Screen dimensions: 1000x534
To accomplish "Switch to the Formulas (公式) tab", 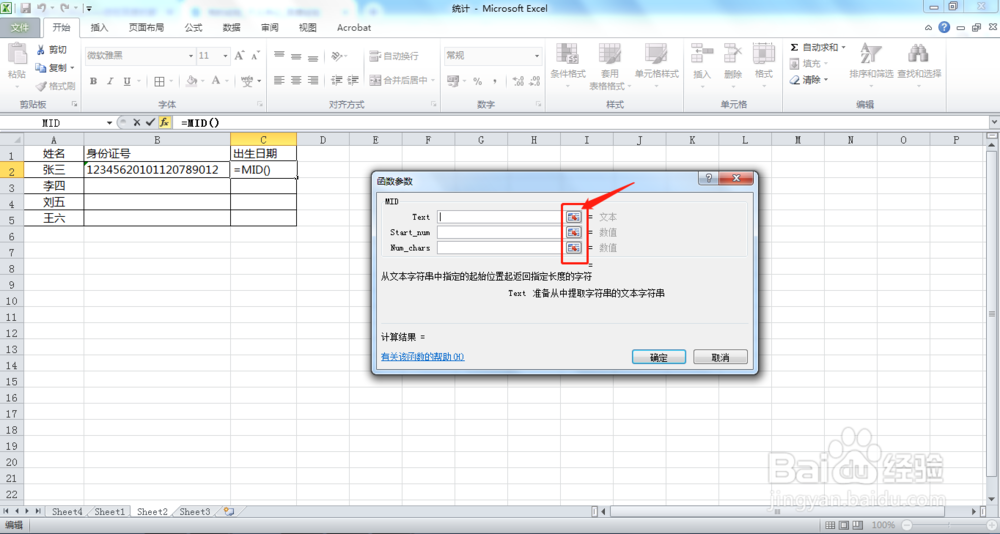I will tap(193, 27).
